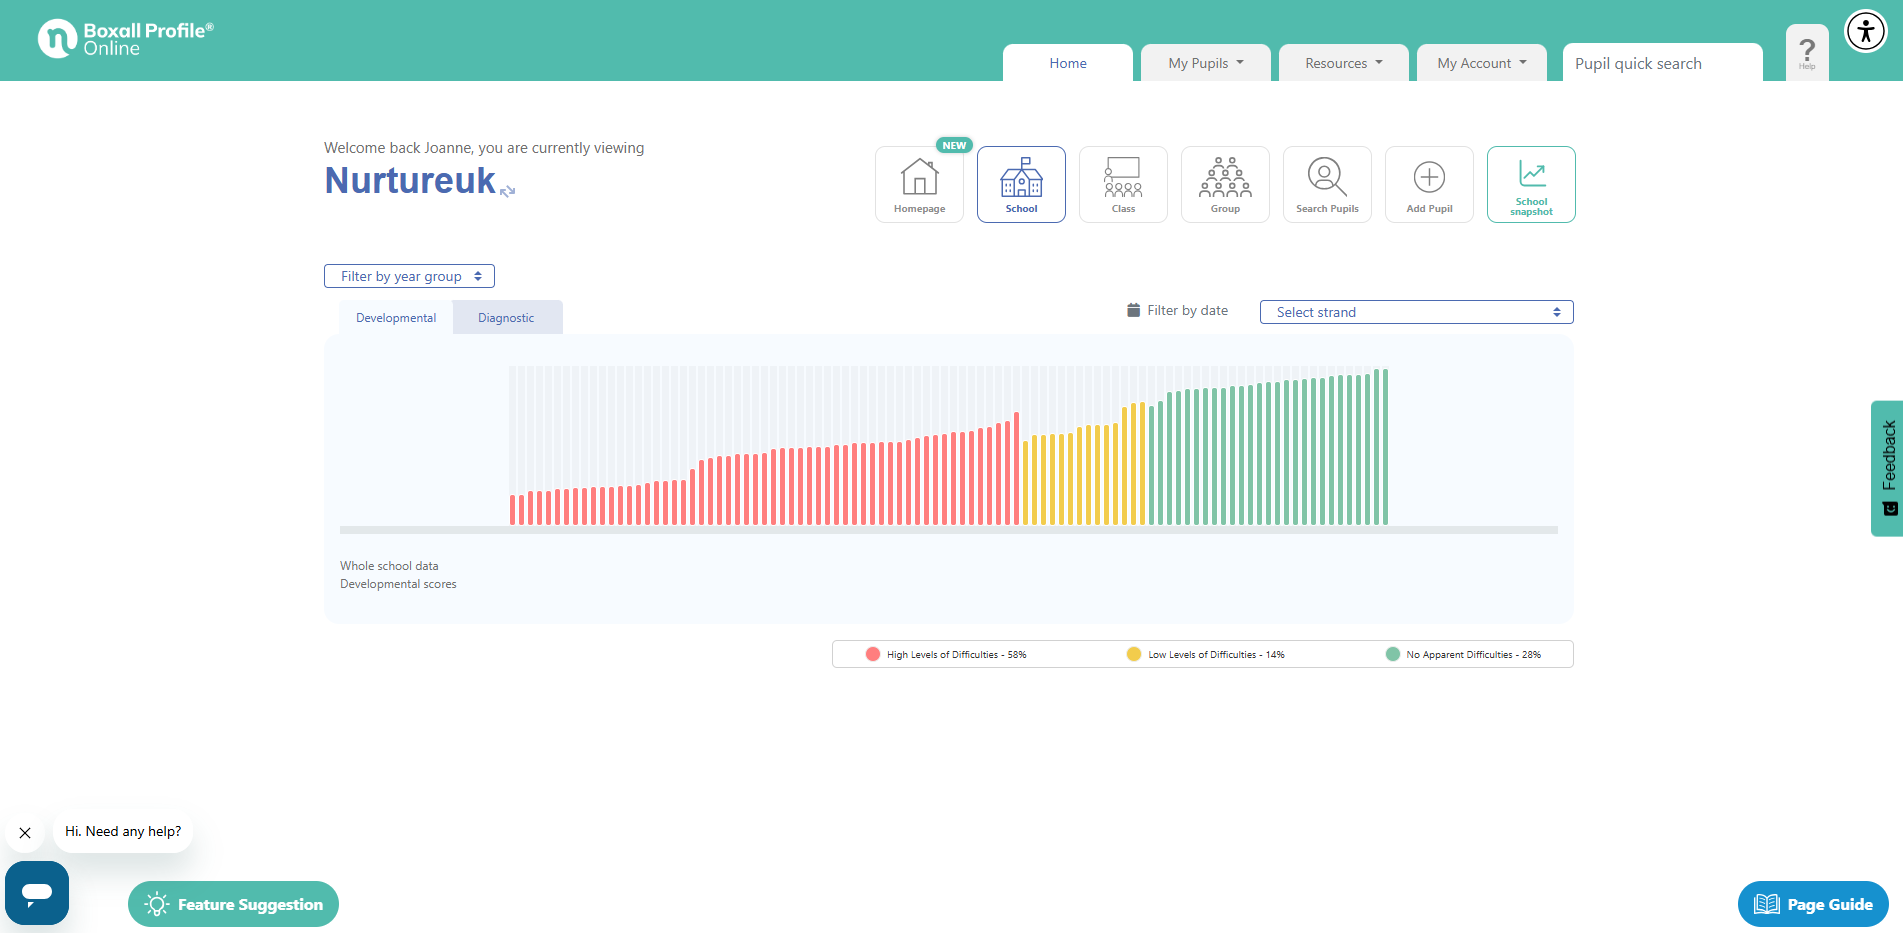Click the 'Developmental scores' caption
This screenshot has height=933, width=1903.
(x=398, y=584)
